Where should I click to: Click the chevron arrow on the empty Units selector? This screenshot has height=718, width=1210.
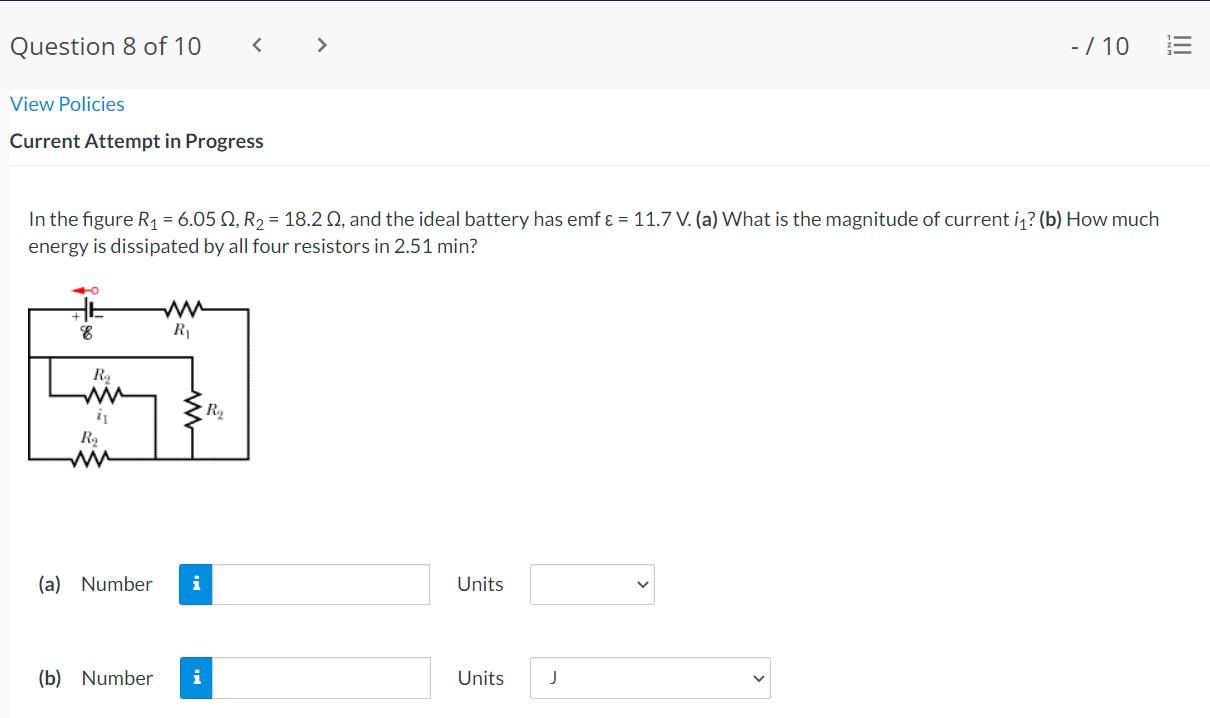point(643,585)
